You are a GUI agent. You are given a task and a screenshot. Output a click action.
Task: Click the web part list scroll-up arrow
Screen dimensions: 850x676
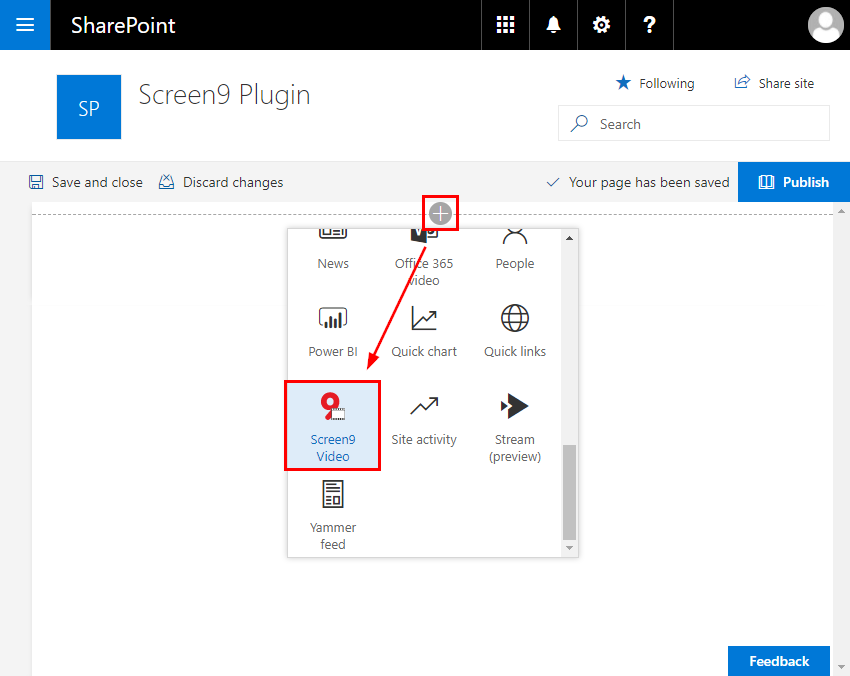click(x=569, y=238)
